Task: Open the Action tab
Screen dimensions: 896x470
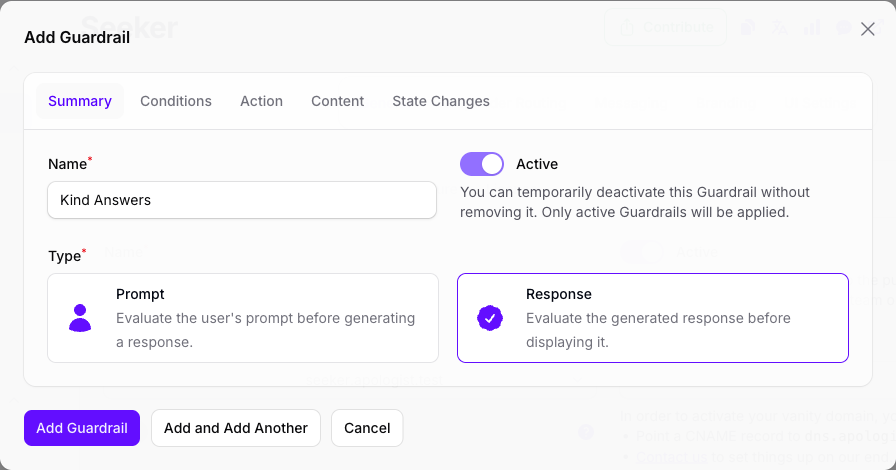Action: (261, 101)
